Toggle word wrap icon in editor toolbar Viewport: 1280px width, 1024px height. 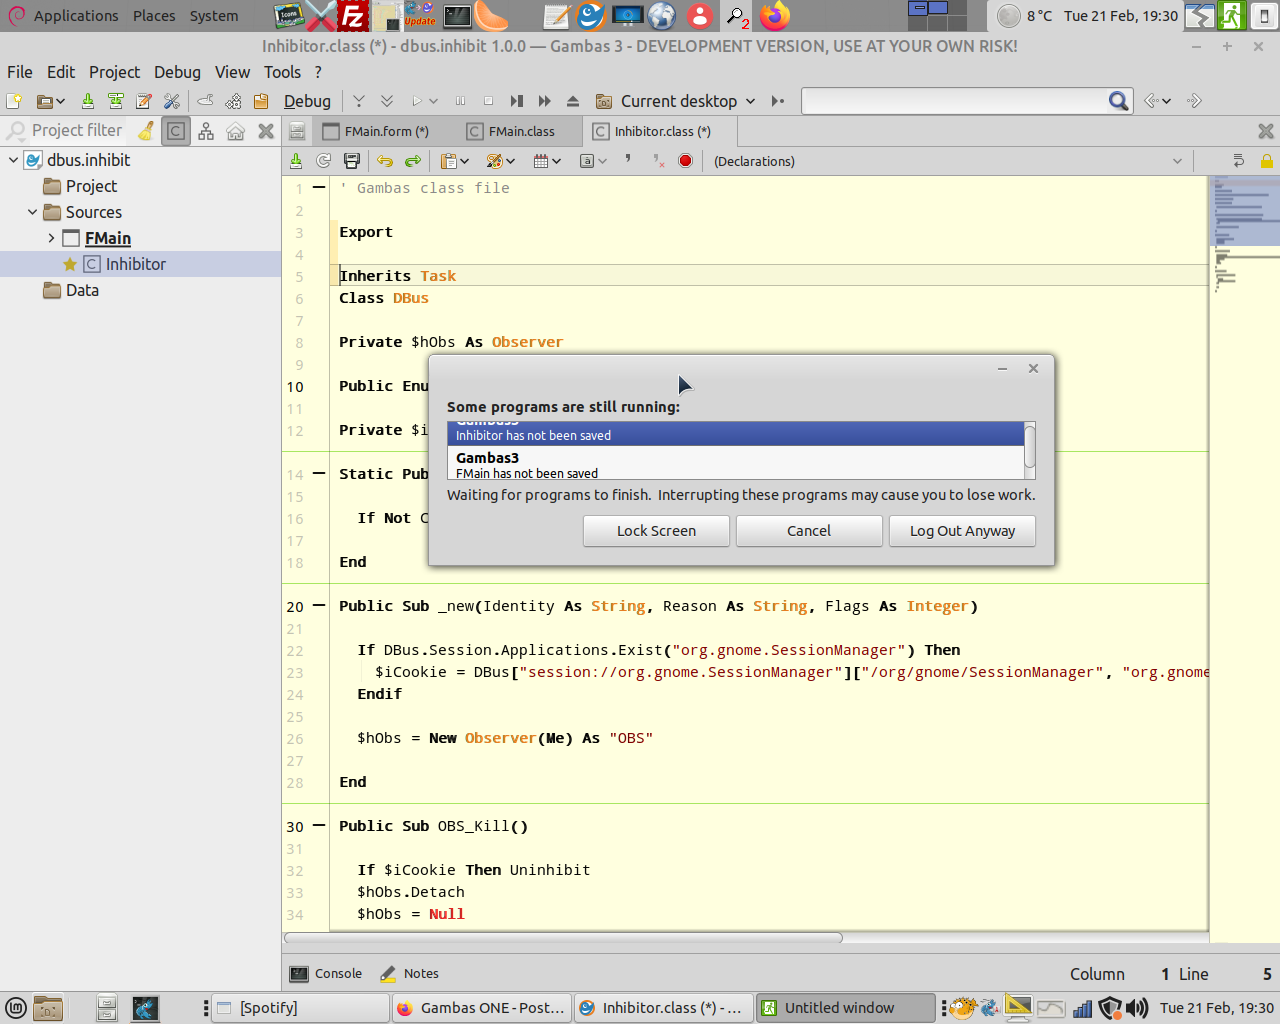click(x=1239, y=161)
